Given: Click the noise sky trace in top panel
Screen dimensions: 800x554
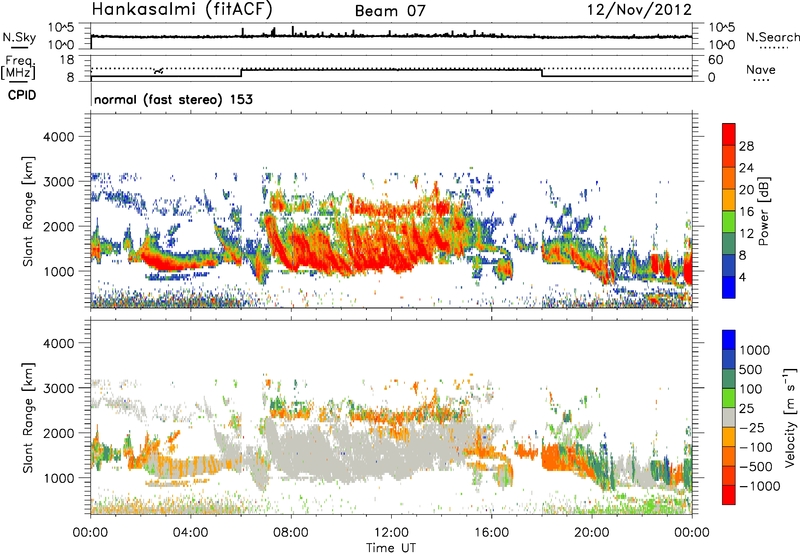Looking at the screenshot, I should point(391,36).
